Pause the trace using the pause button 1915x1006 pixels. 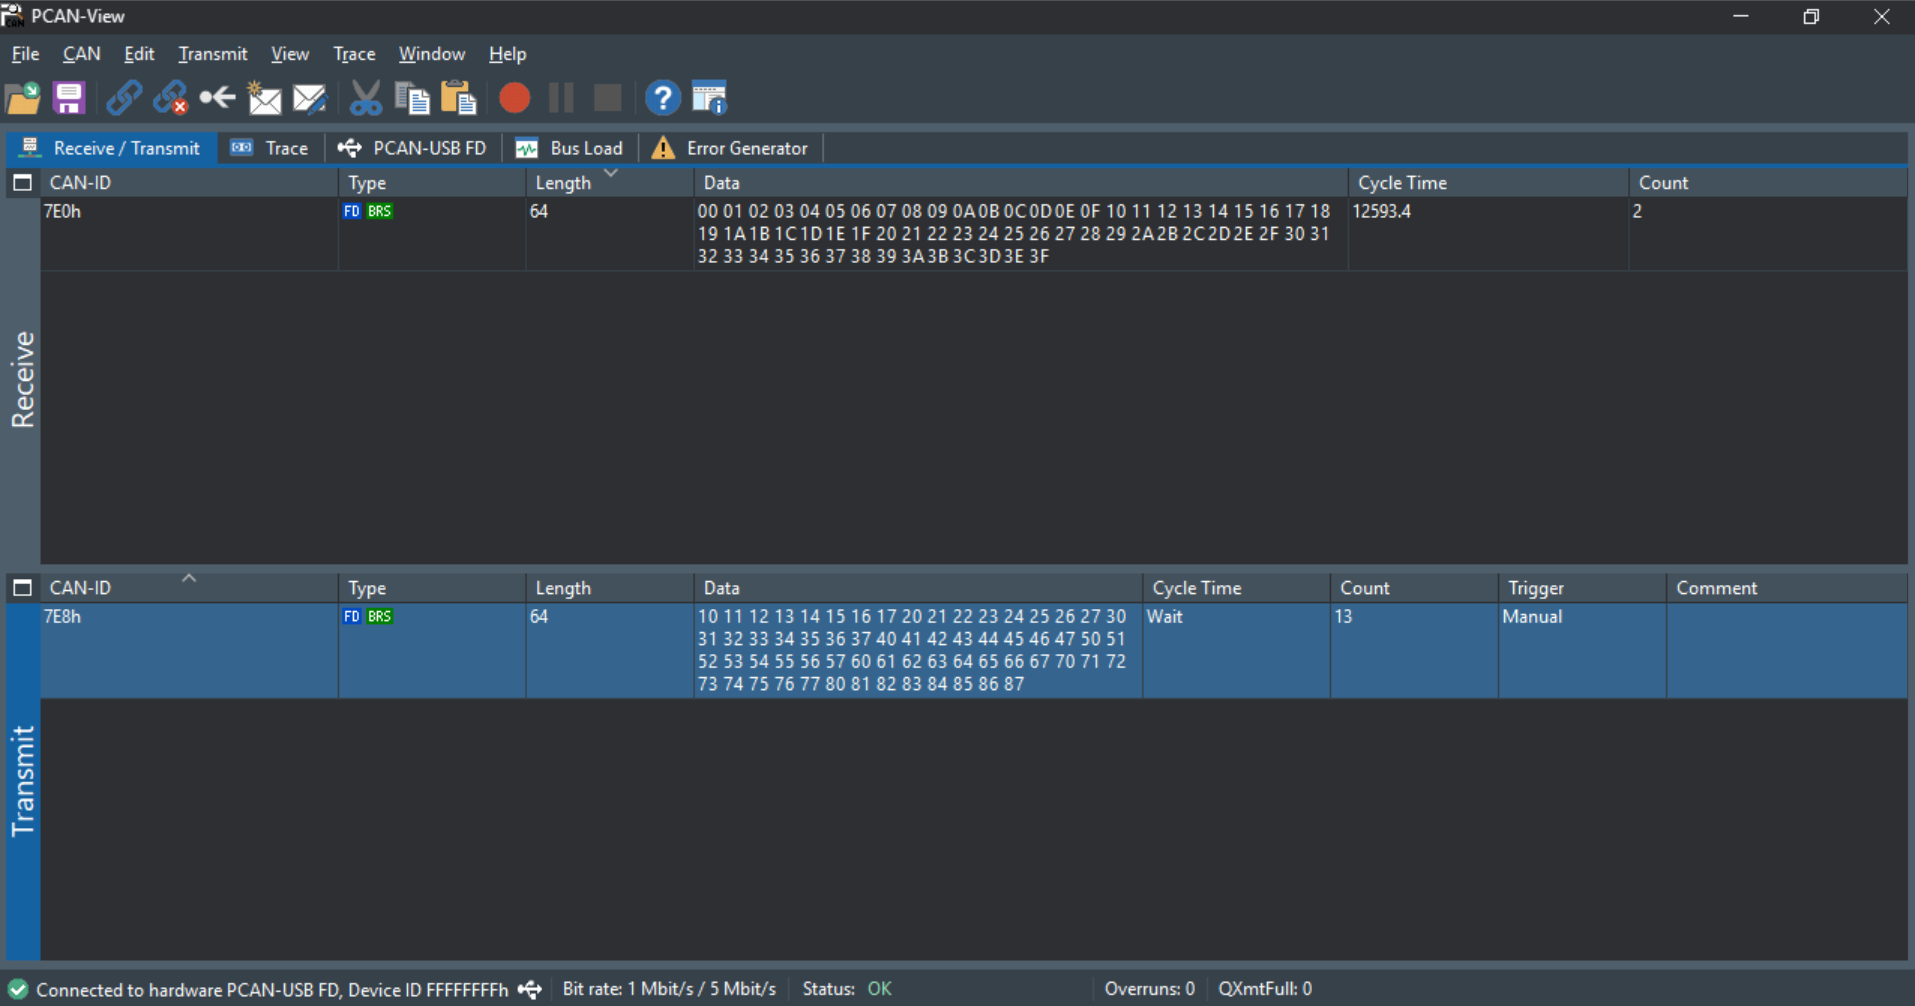(561, 98)
